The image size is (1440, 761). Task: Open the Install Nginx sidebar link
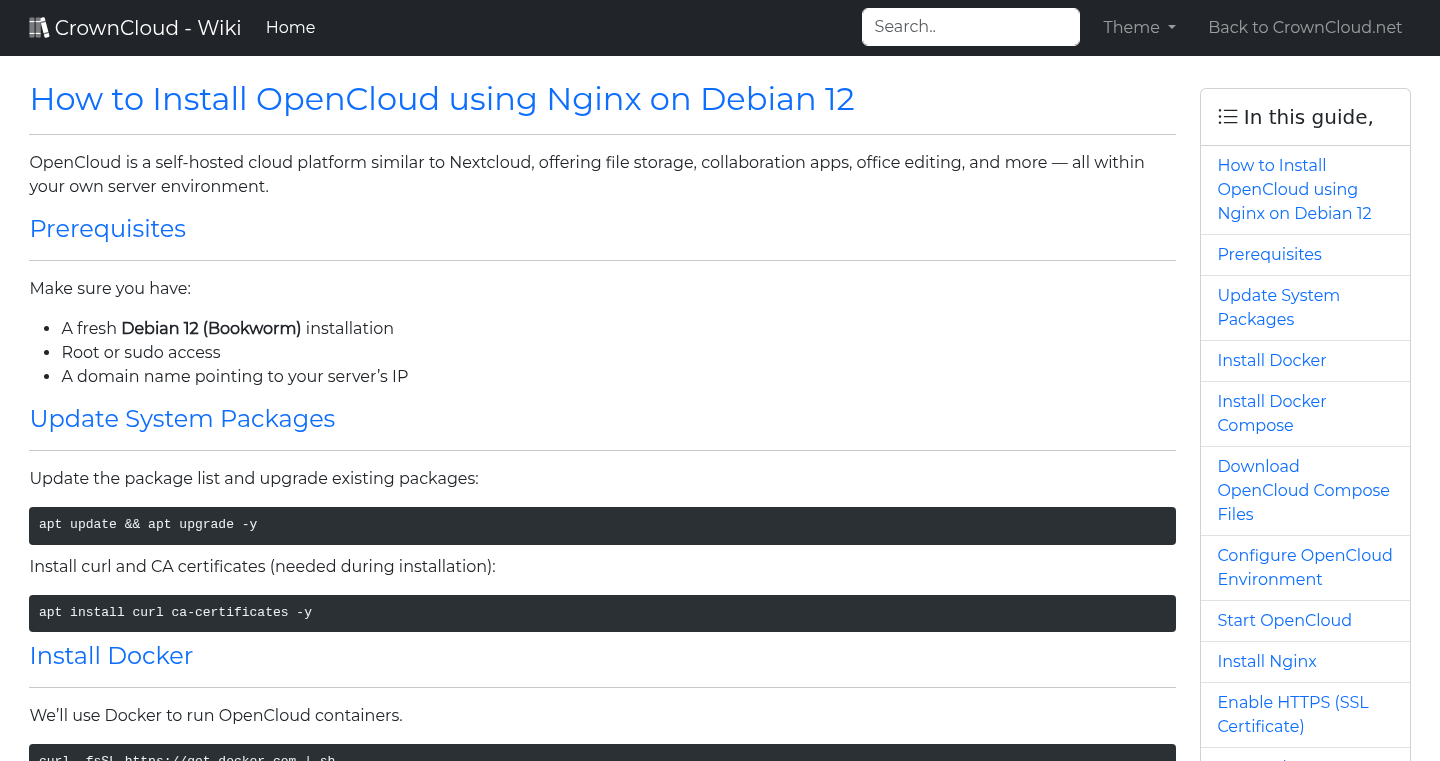pos(1266,661)
